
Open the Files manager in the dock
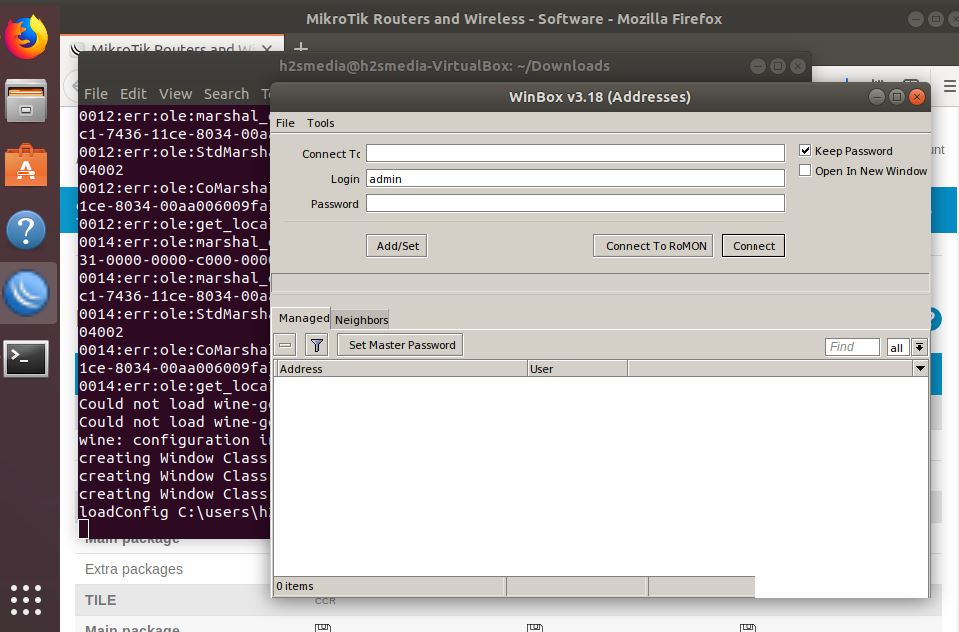[x=26, y=101]
